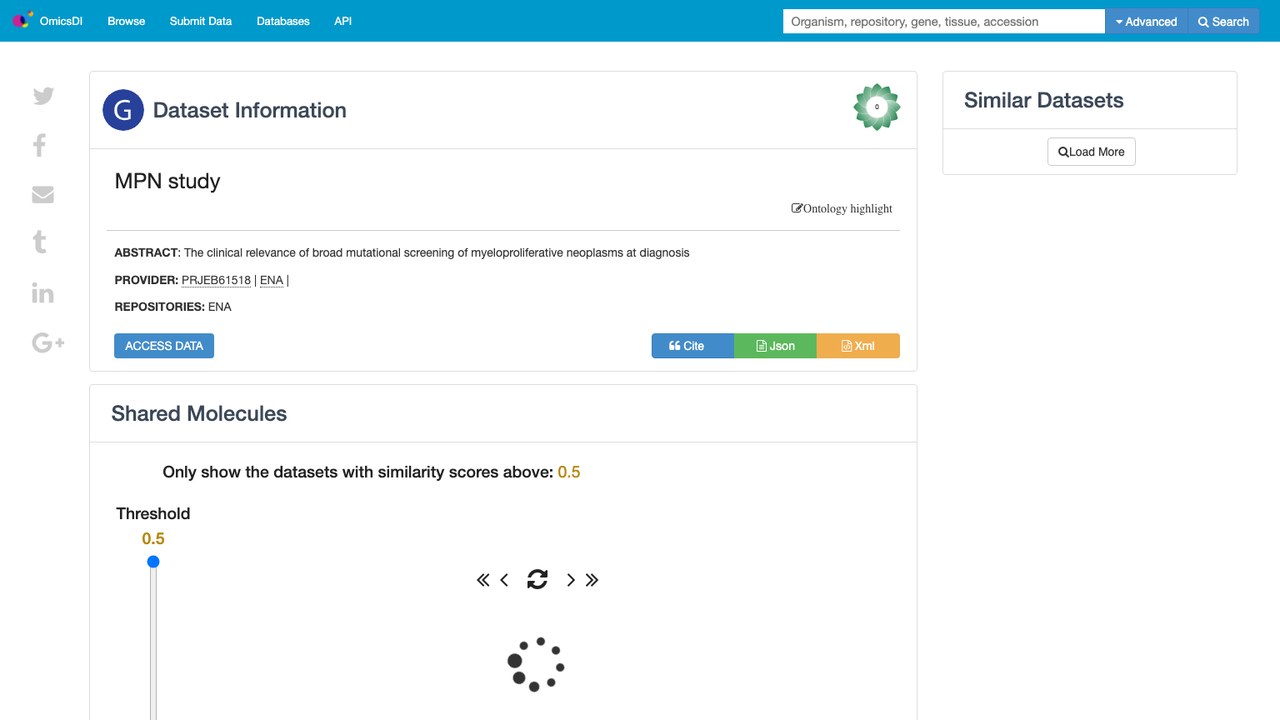Go to previous page single-left arrow
This screenshot has height=720, width=1280.
[504, 580]
